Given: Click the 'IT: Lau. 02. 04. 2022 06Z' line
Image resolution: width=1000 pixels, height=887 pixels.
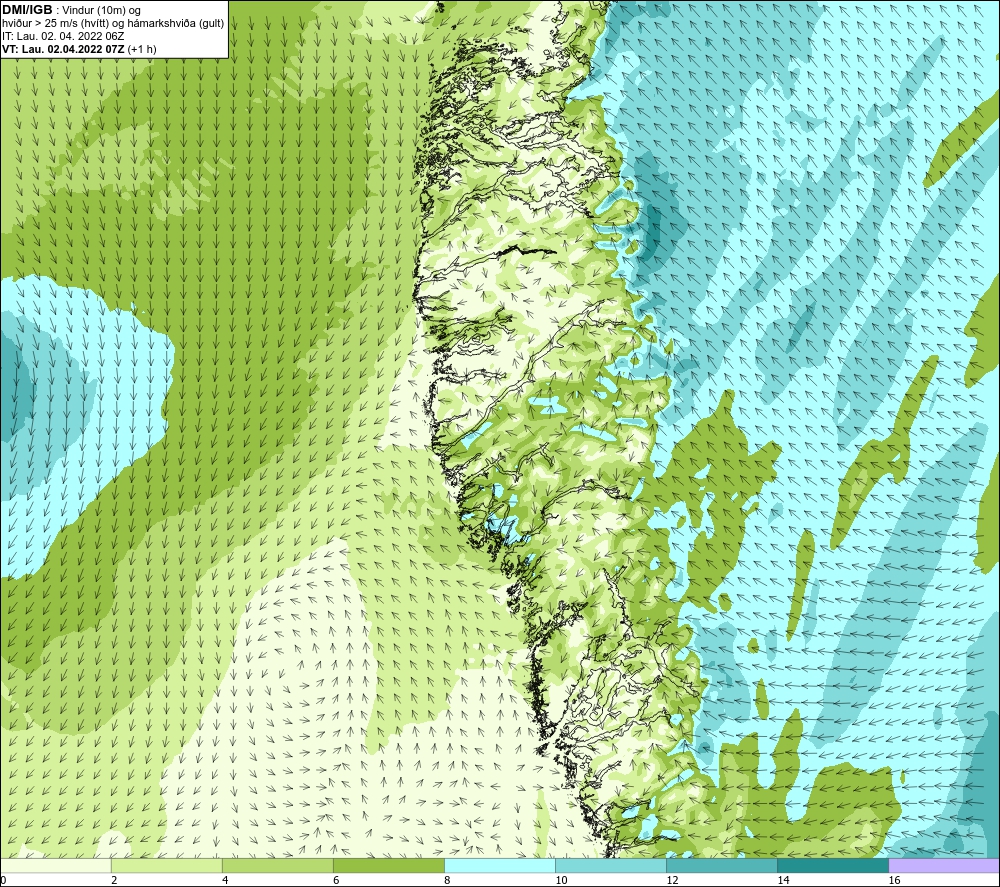Looking at the screenshot, I should pyautogui.click(x=62, y=36).
